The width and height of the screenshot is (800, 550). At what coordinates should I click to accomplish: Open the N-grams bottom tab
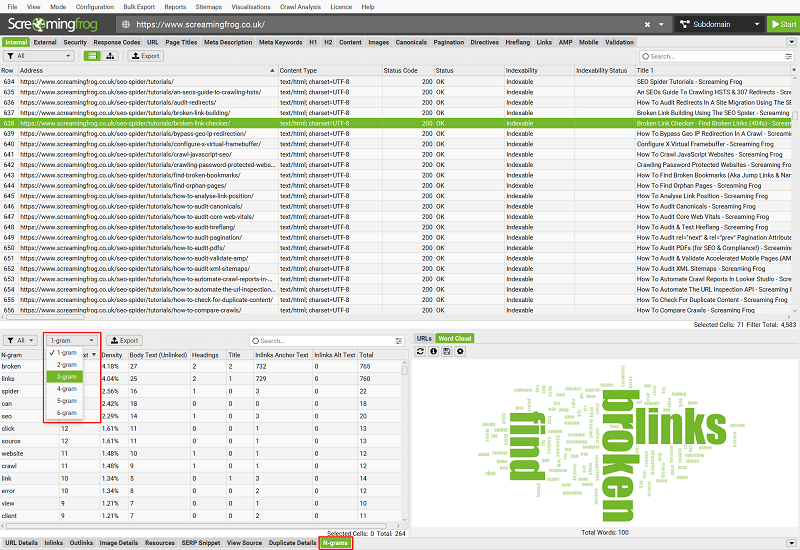coord(335,543)
